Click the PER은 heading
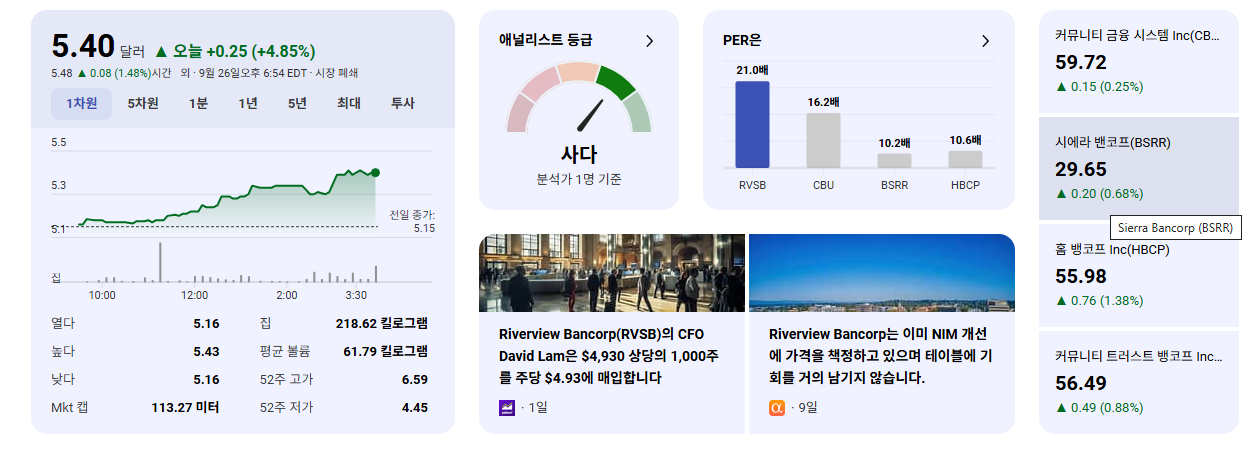Viewport: 1250px width, 450px height. [x=742, y=40]
